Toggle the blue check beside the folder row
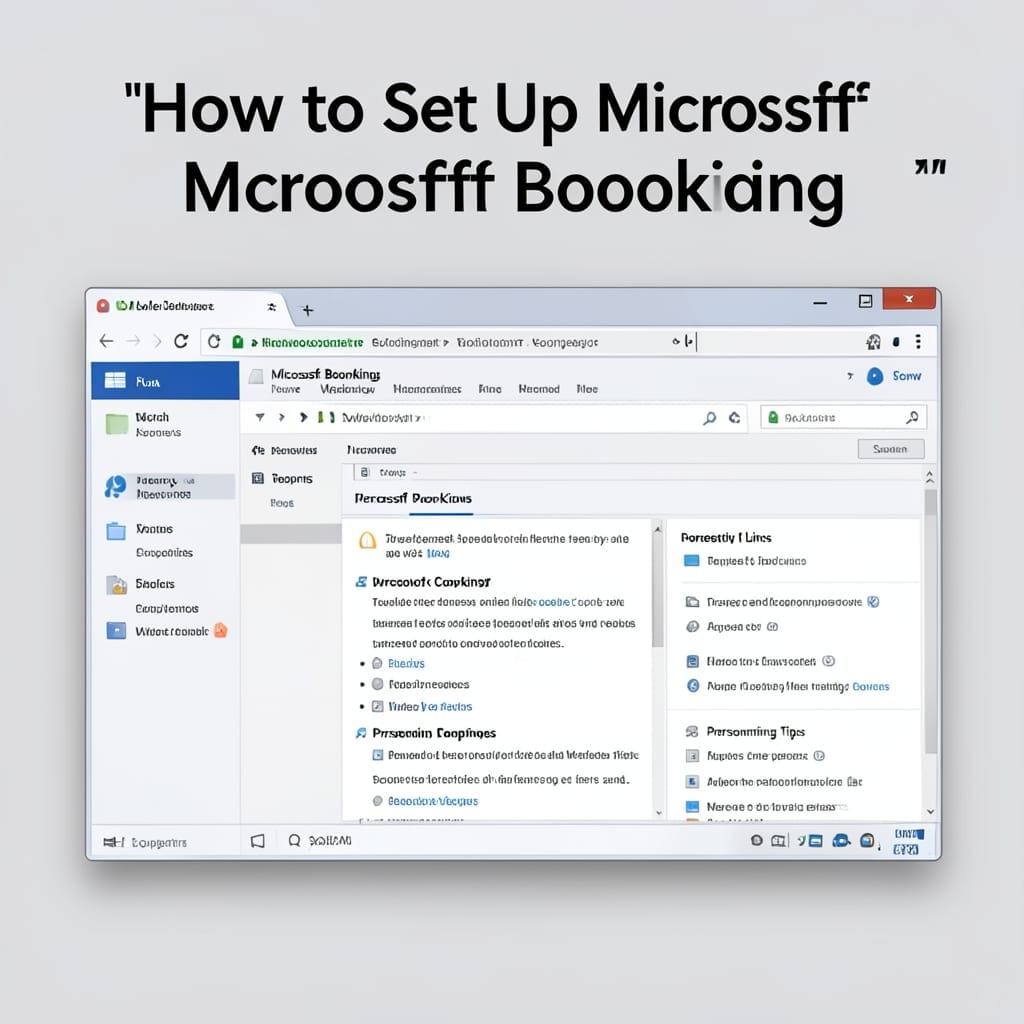Image resolution: width=1024 pixels, height=1024 pixels. click(x=873, y=601)
